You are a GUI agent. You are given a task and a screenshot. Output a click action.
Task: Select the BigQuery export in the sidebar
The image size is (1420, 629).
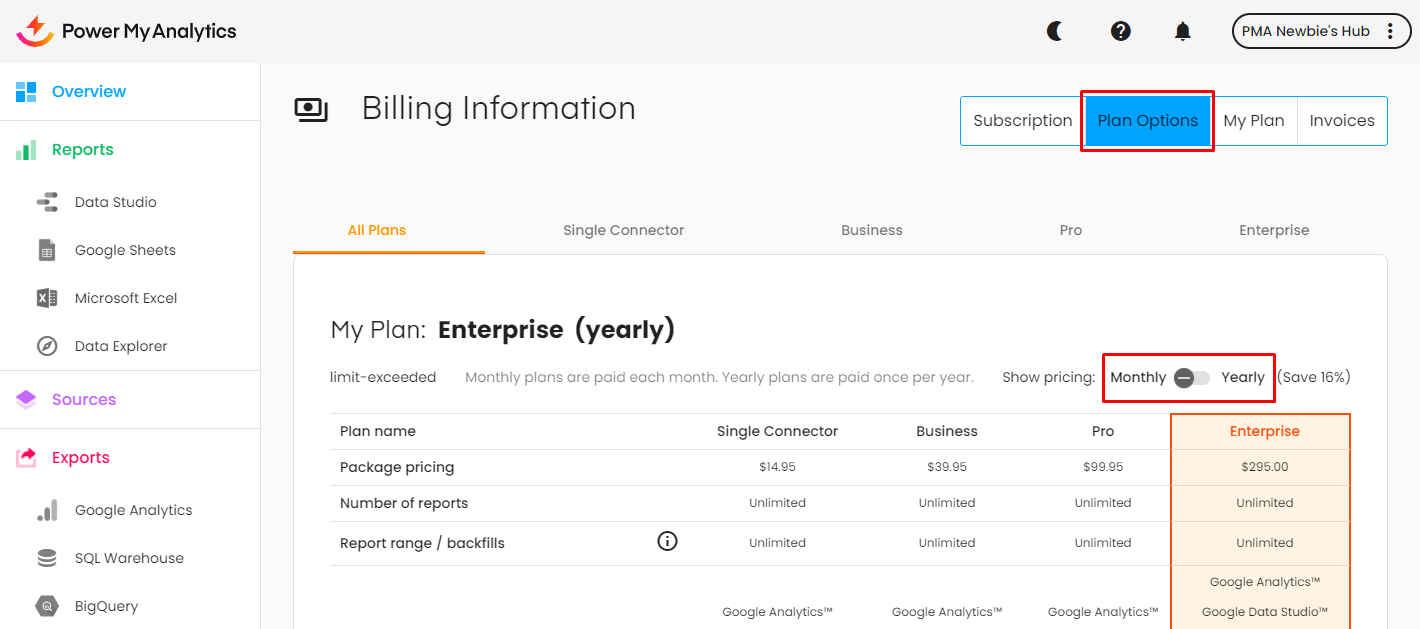(x=106, y=606)
